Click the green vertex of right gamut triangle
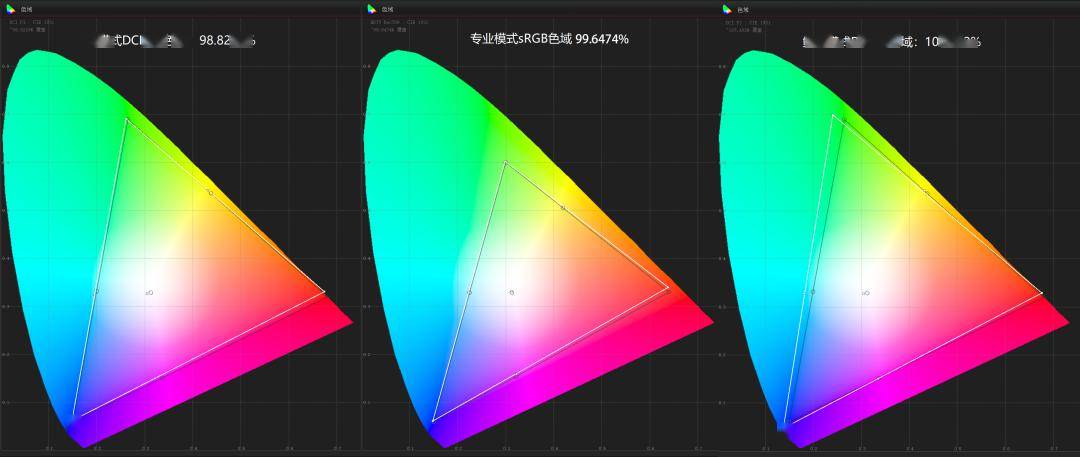 (833, 115)
